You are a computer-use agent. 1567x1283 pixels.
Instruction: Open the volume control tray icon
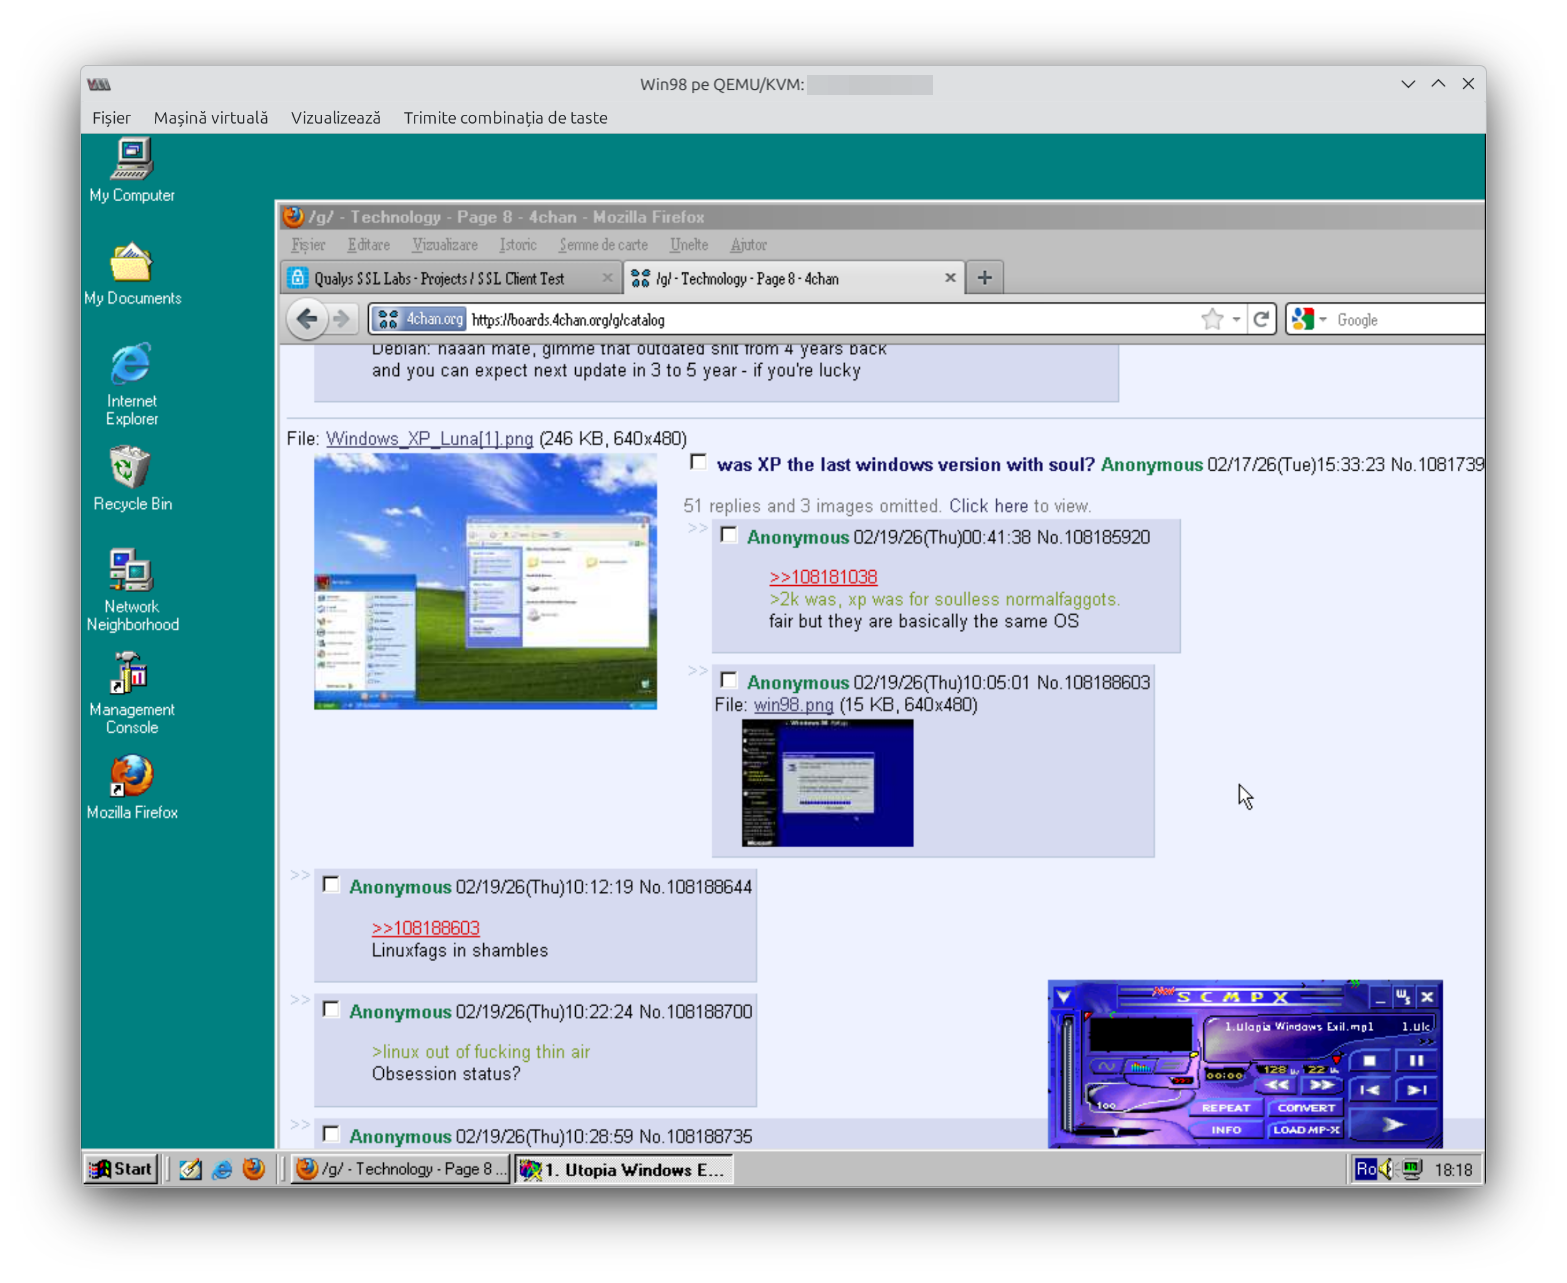[1387, 1169]
